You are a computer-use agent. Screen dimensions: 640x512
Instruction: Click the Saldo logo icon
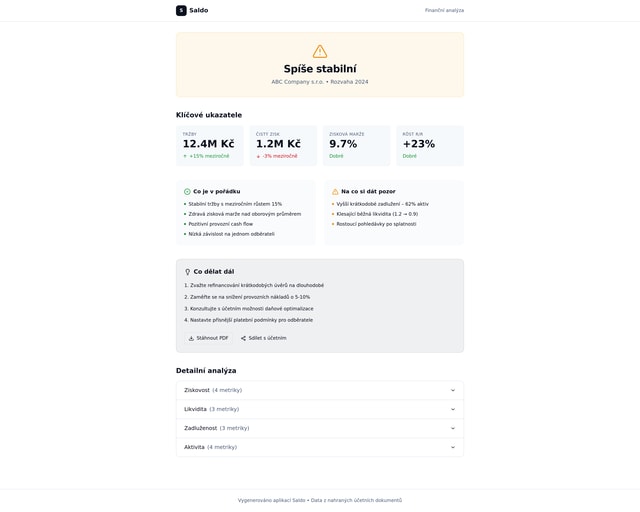coord(181,10)
